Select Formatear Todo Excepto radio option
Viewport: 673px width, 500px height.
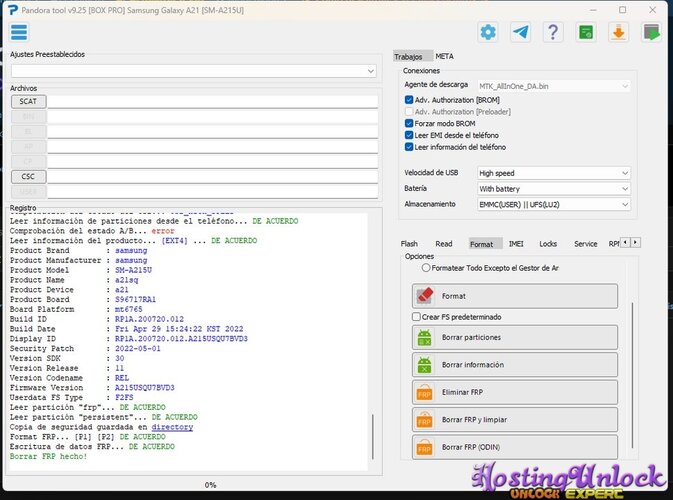[426, 268]
